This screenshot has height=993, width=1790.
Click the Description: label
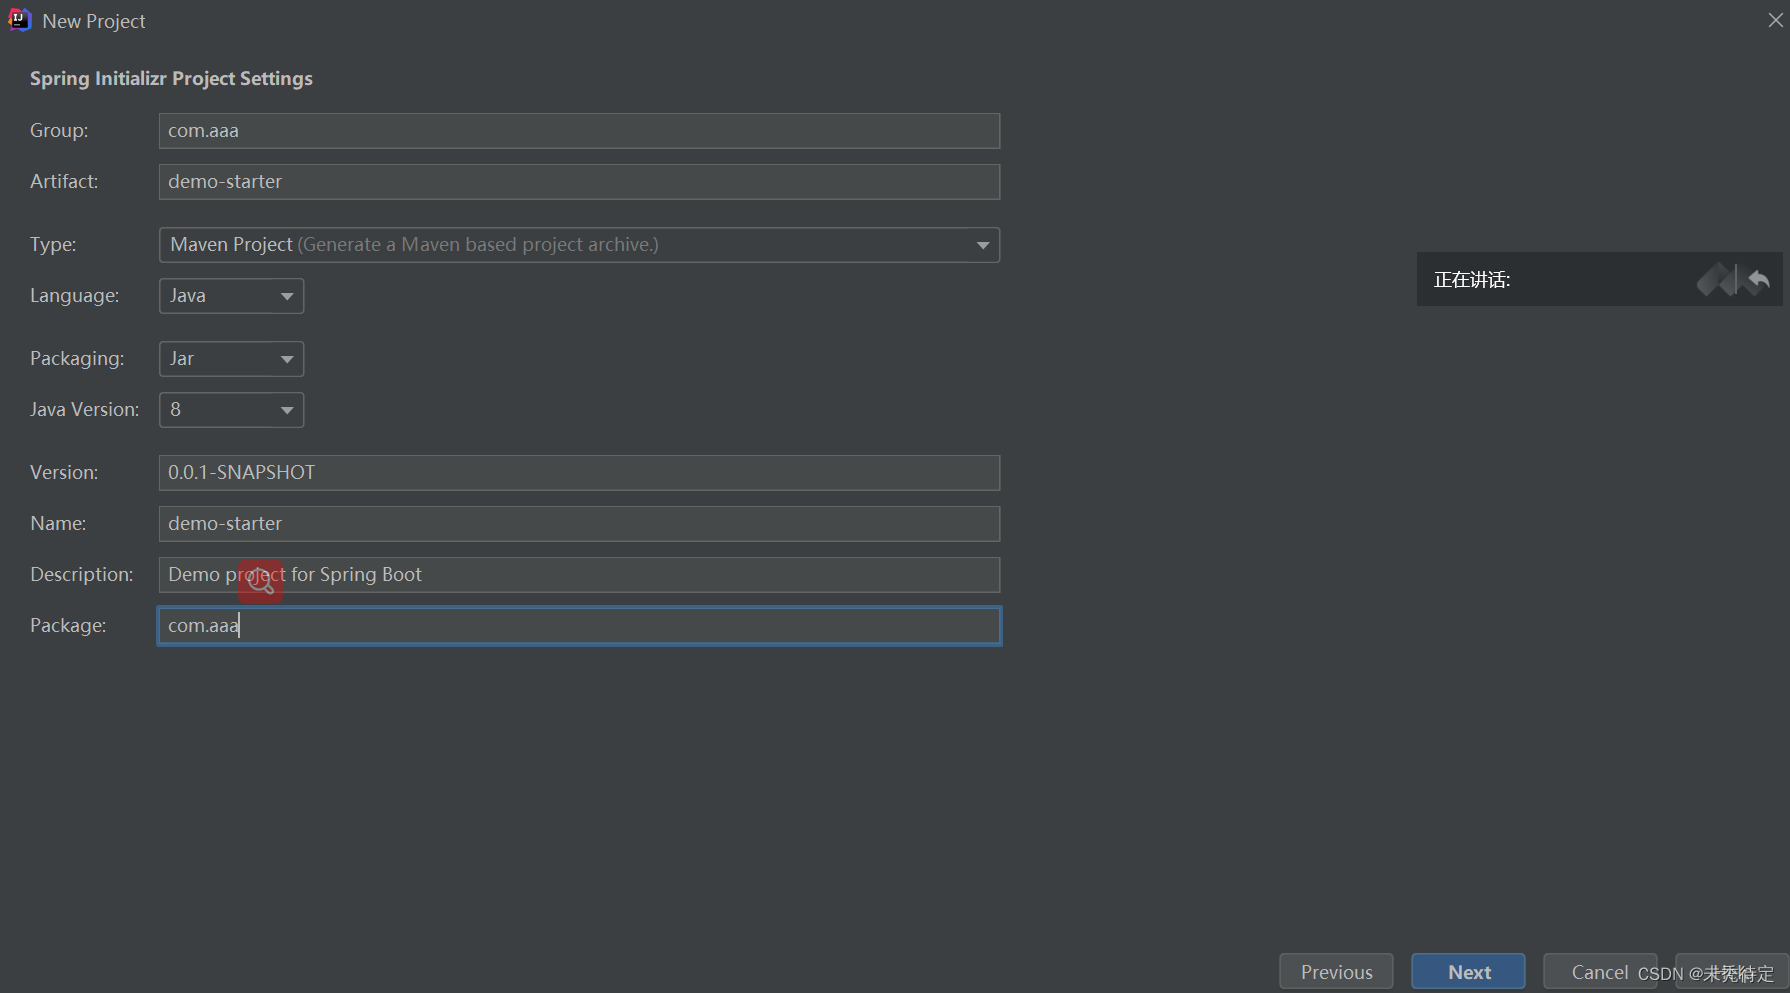tap(81, 575)
